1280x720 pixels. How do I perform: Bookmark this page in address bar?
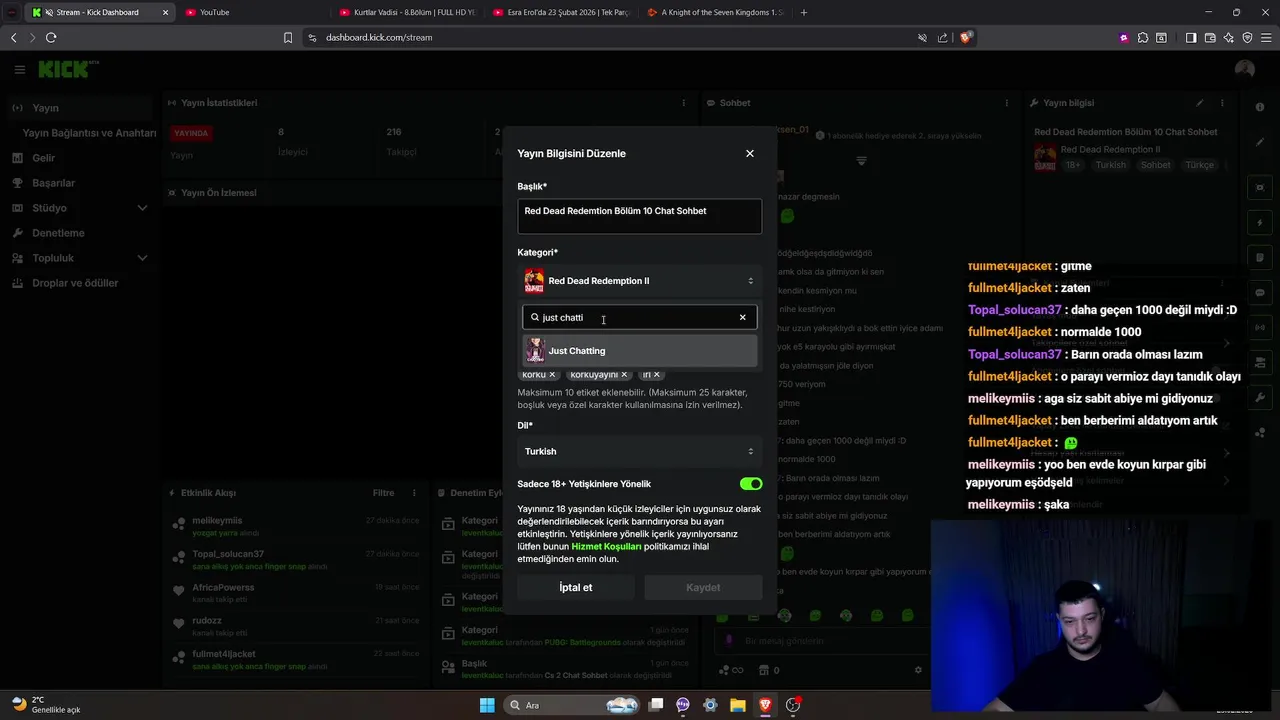288,37
